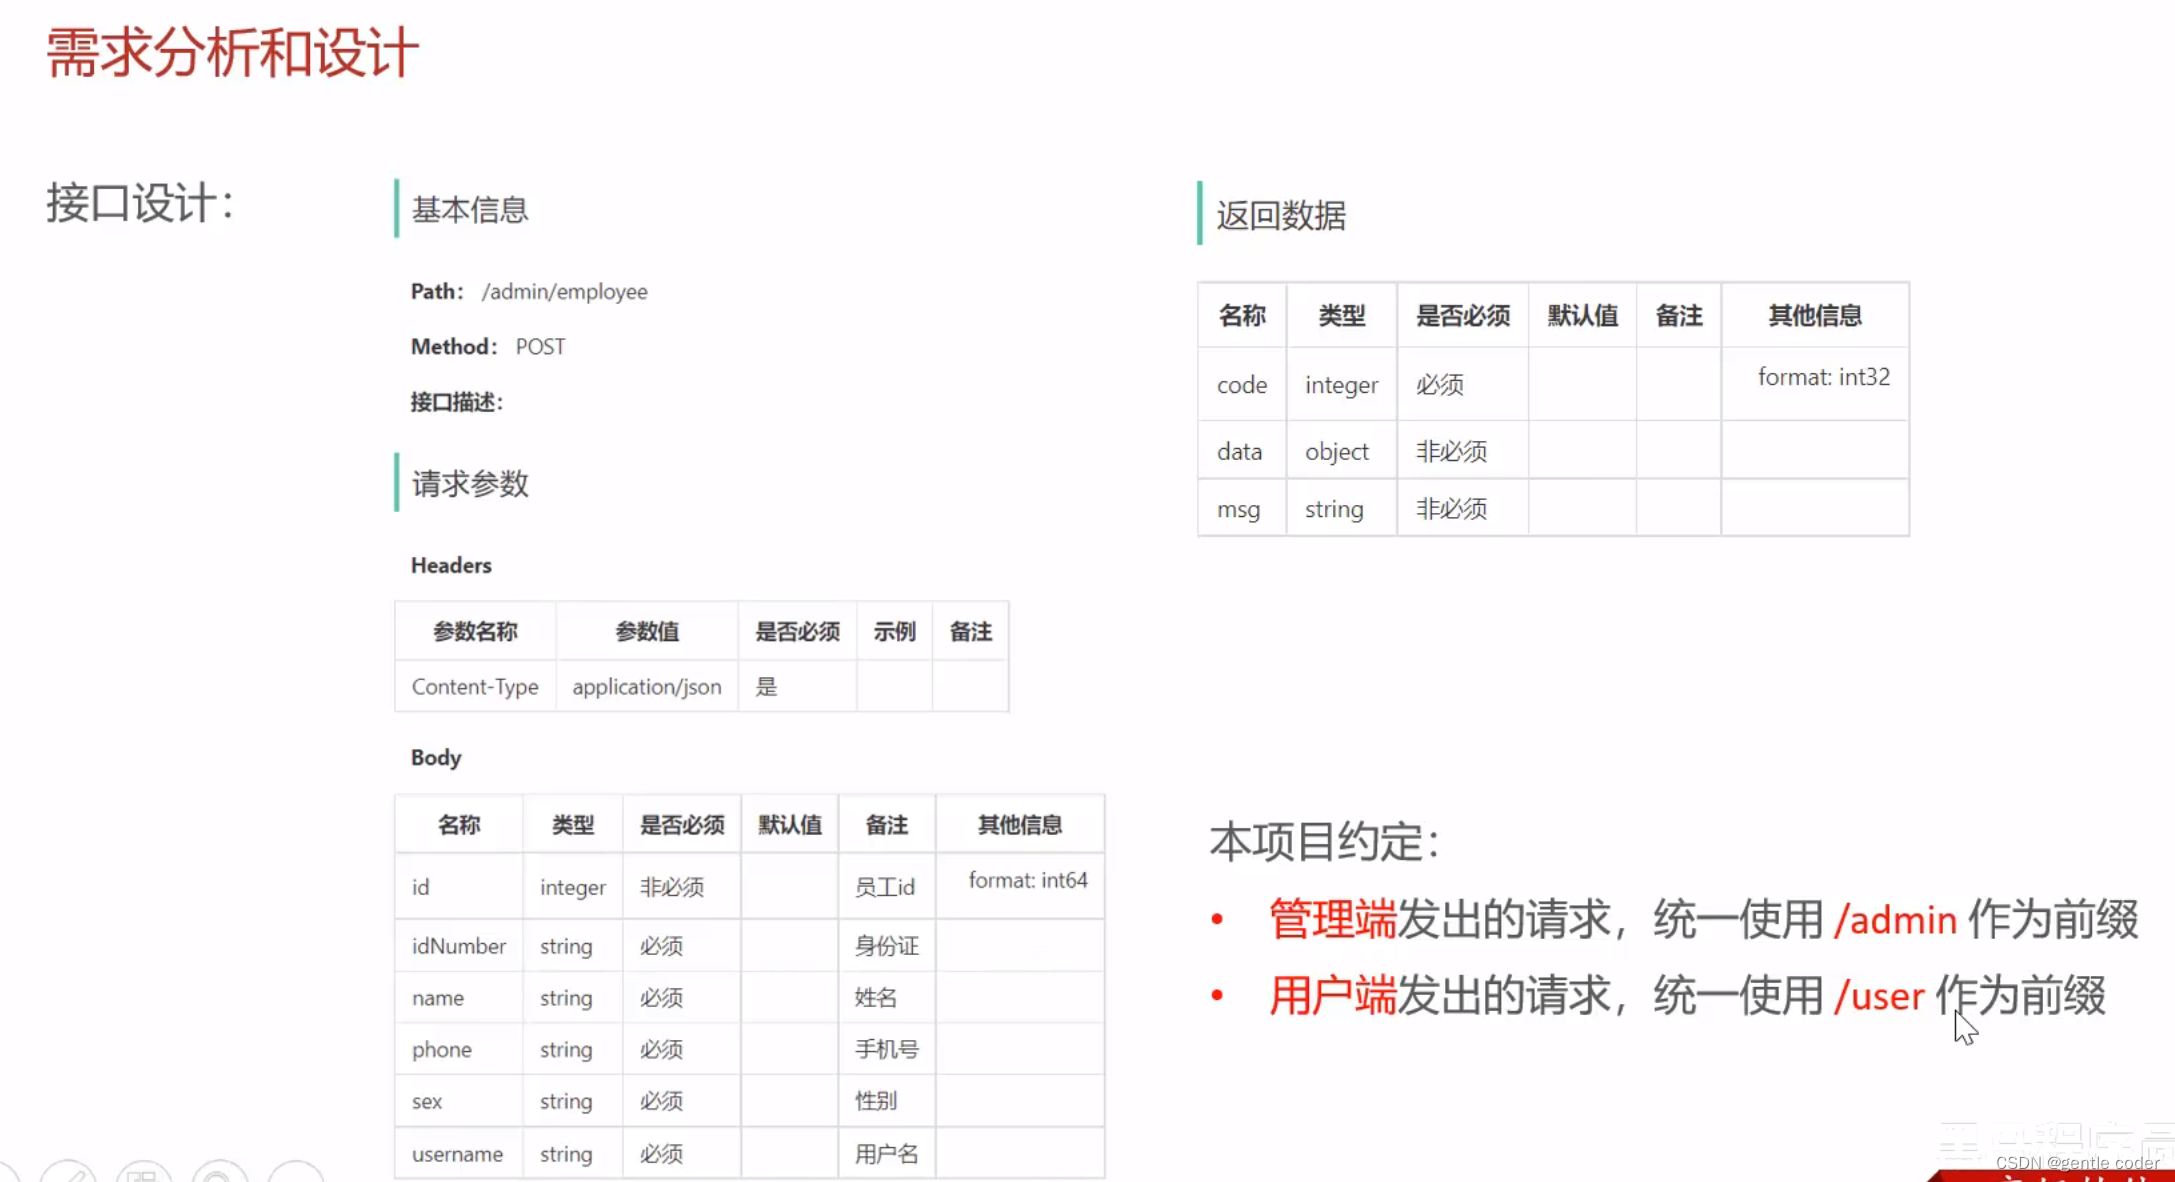Click the /admin/employee path text
This screenshot has width=2175, height=1182.
point(564,292)
